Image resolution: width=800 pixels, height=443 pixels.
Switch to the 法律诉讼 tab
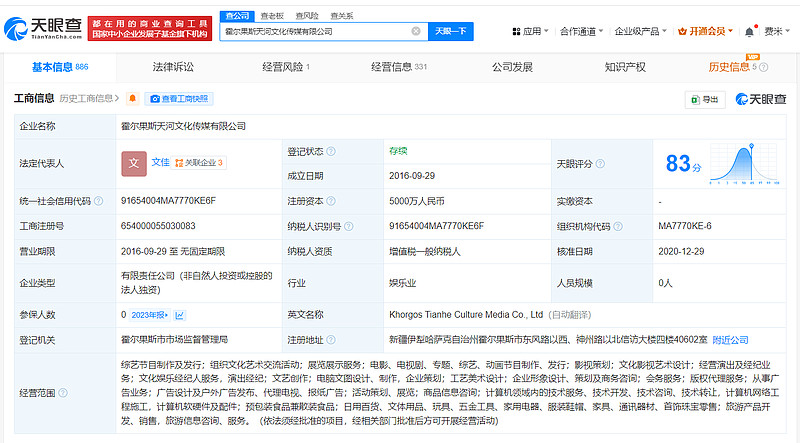(173, 67)
